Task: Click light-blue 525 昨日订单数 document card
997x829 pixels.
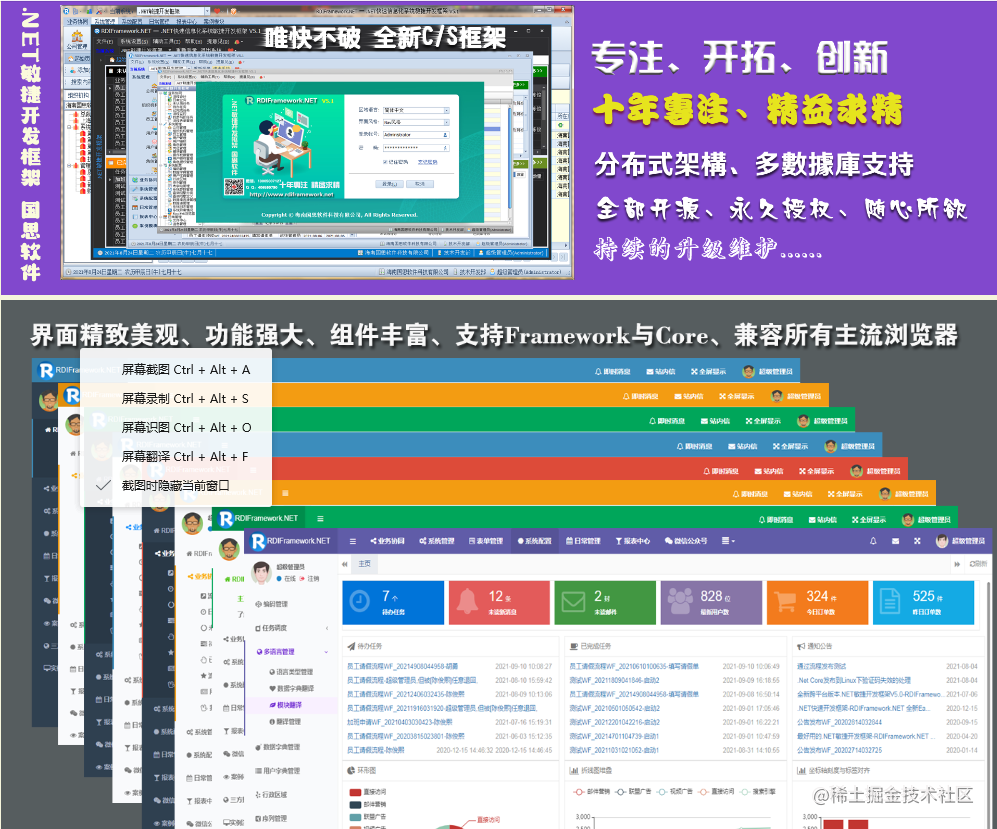Action: (x=924, y=602)
